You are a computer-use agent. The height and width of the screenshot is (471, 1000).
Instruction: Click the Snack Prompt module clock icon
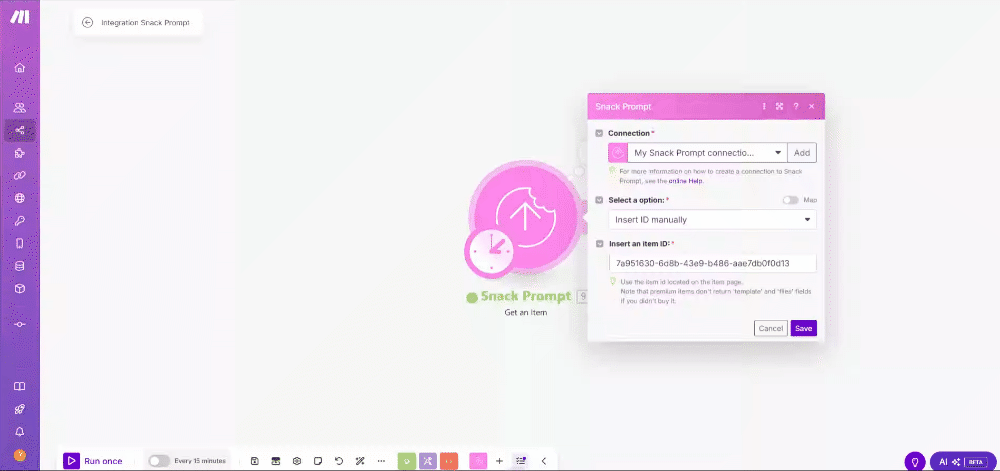click(488, 252)
